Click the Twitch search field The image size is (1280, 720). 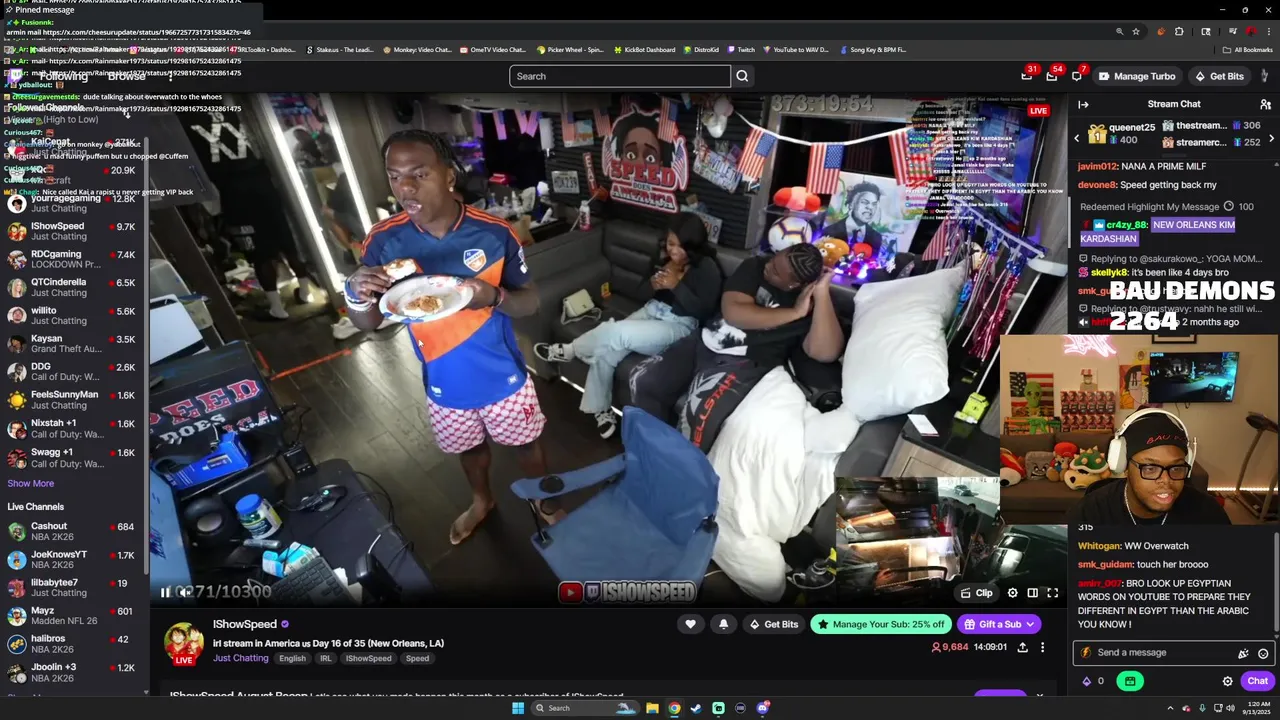point(620,76)
